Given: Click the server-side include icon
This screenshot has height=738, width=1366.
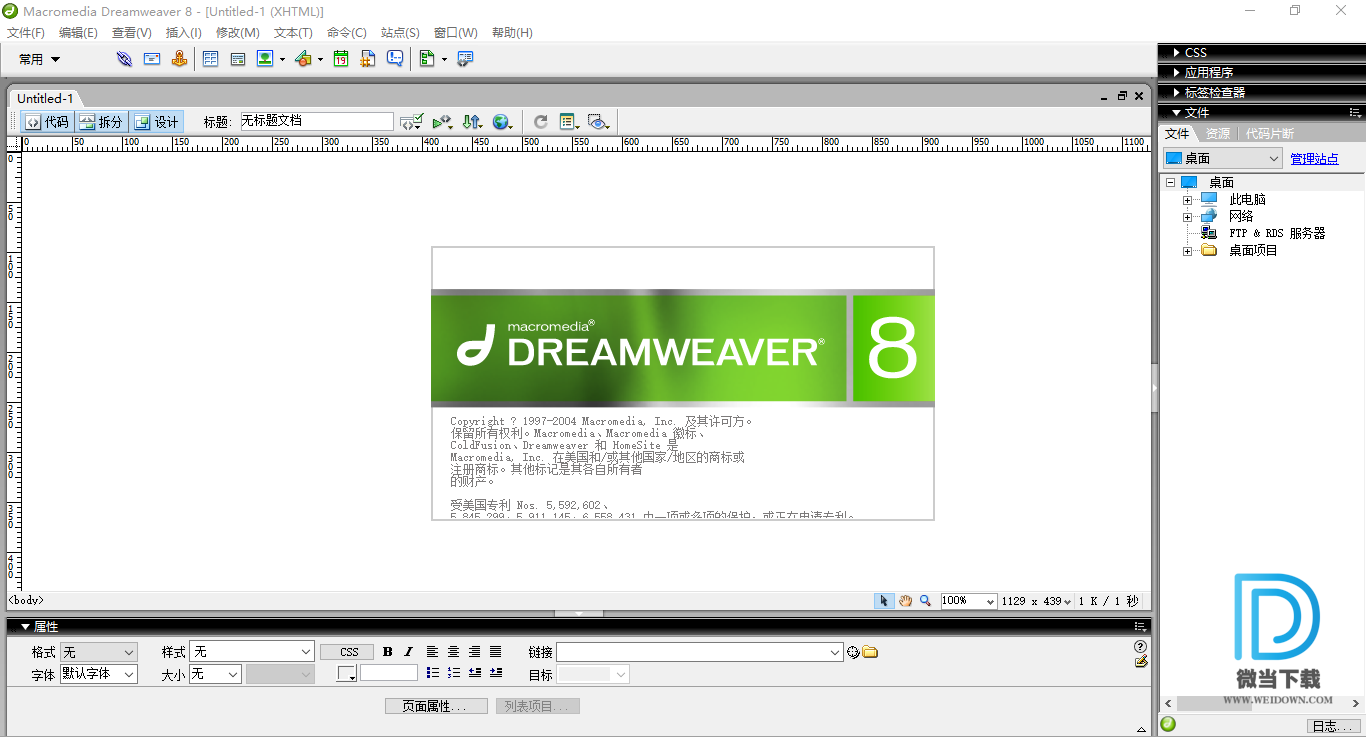Looking at the screenshot, I should pos(368,59).
